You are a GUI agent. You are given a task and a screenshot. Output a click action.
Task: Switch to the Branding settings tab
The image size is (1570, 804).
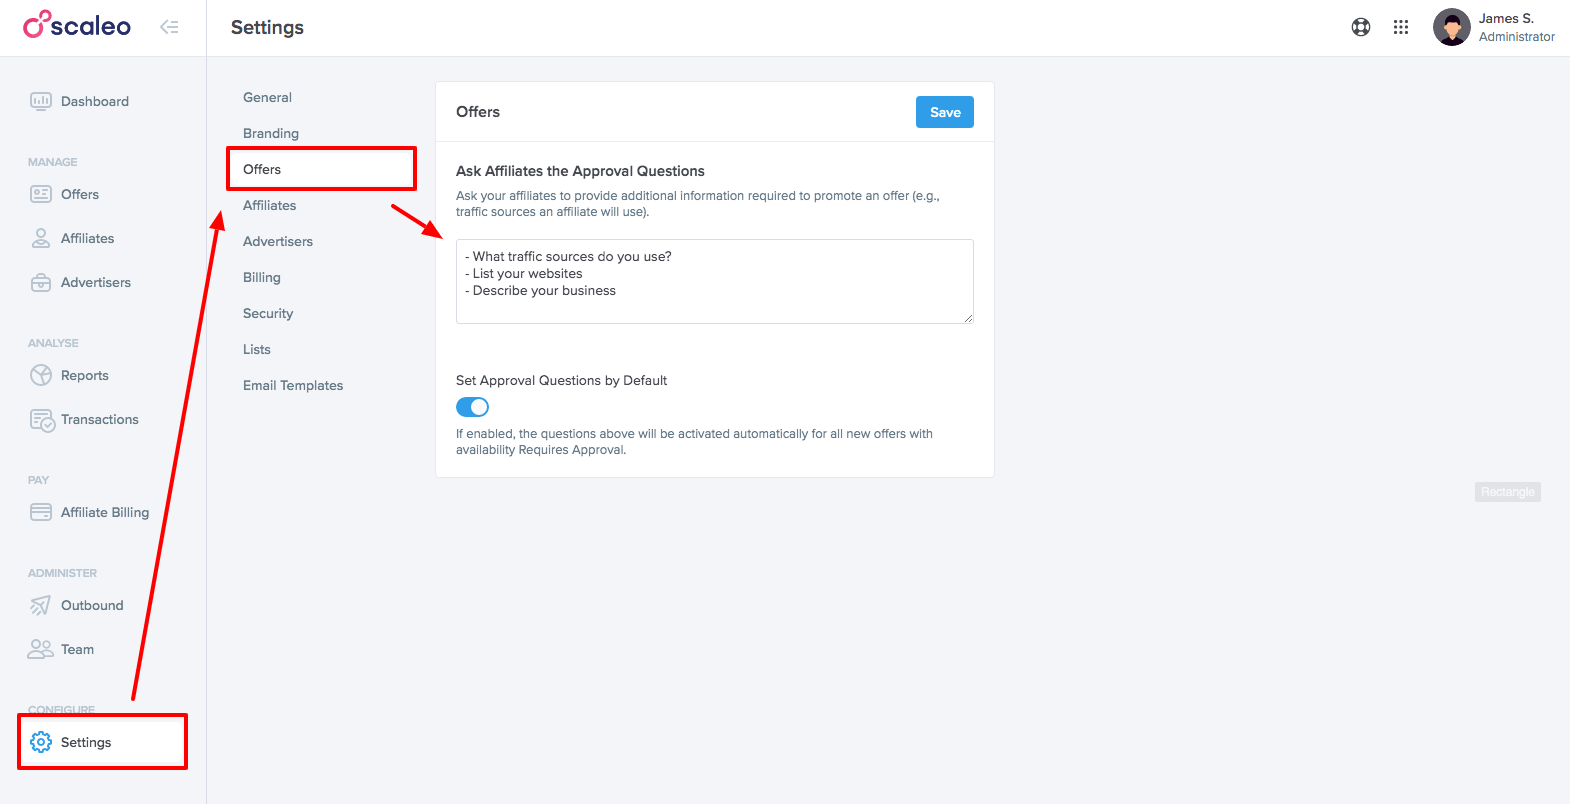271,133
